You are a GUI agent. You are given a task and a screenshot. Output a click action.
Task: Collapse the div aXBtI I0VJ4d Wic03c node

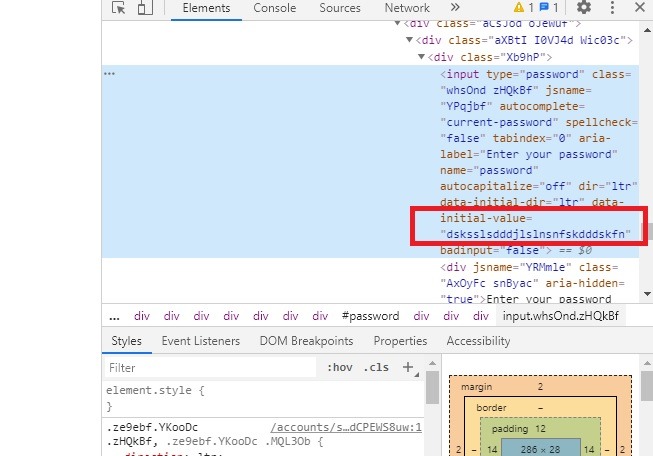click(409, 40)
